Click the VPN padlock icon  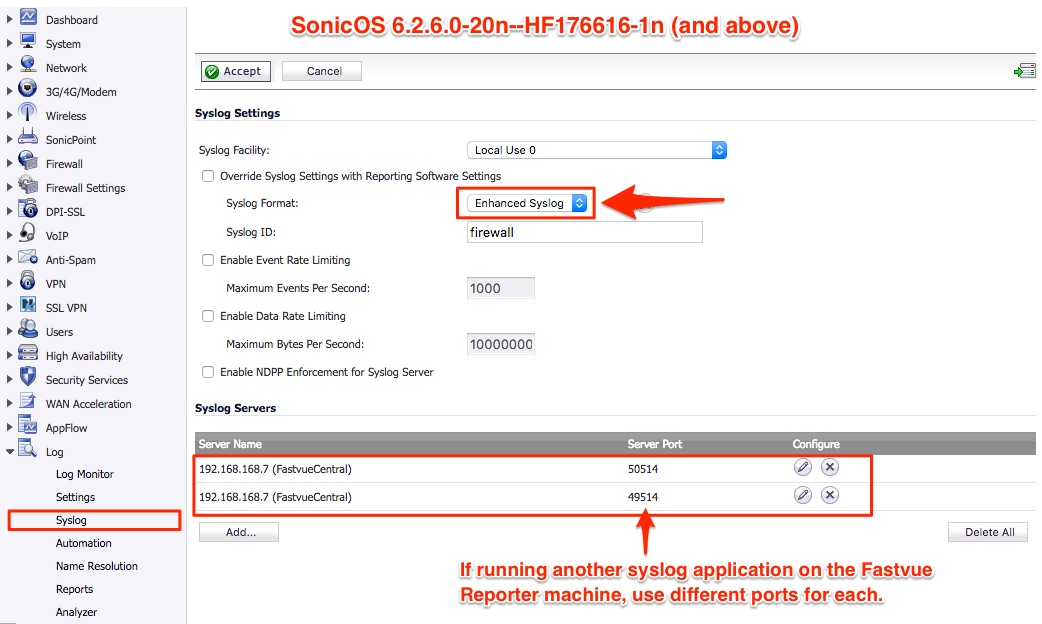28,280
